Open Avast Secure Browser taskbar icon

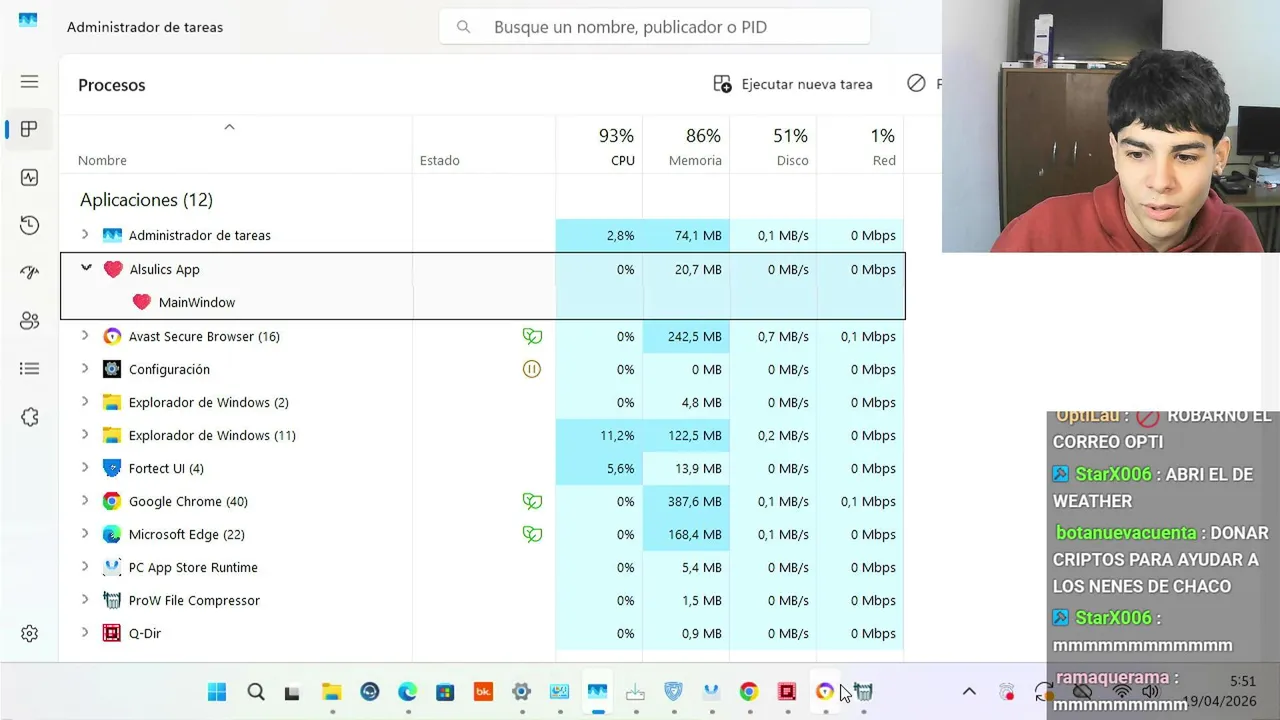pos(825,691)
